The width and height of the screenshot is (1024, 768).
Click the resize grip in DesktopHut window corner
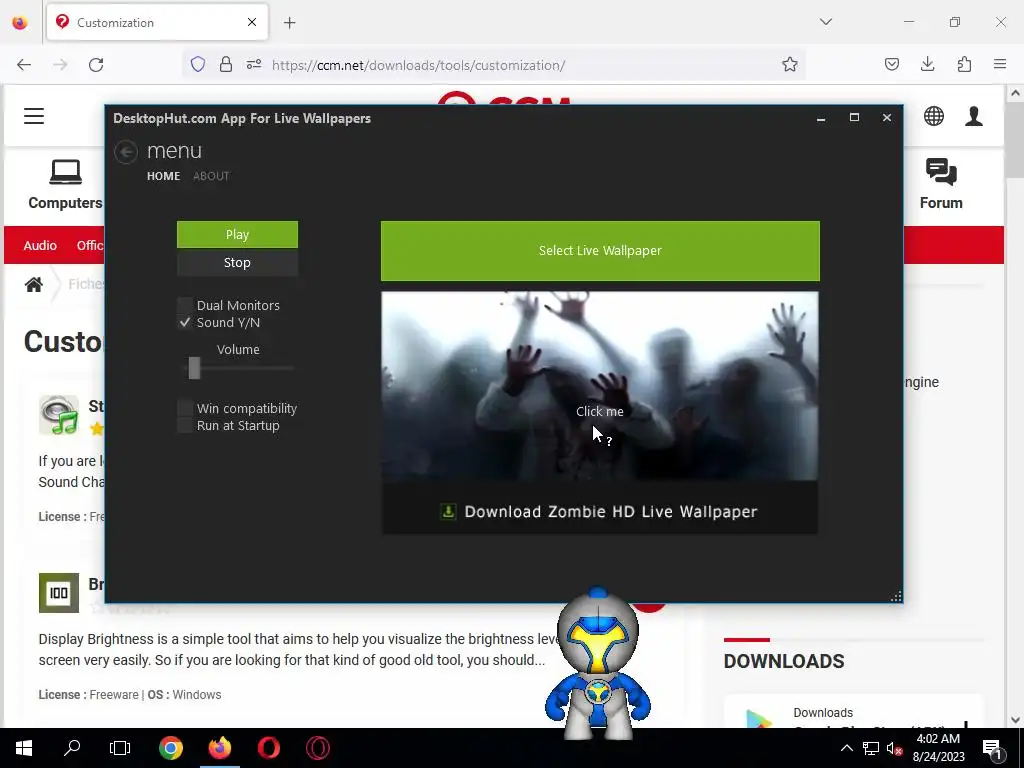[896, 596]
